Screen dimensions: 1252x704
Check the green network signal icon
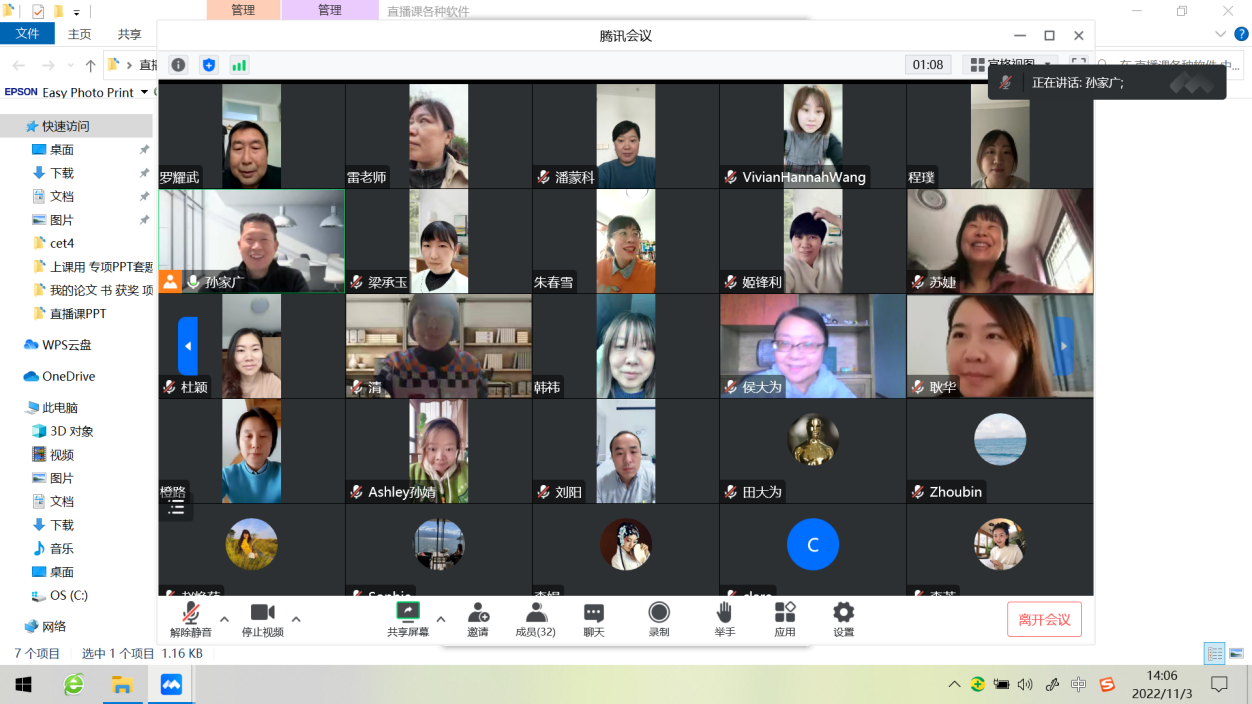[239, 65]
